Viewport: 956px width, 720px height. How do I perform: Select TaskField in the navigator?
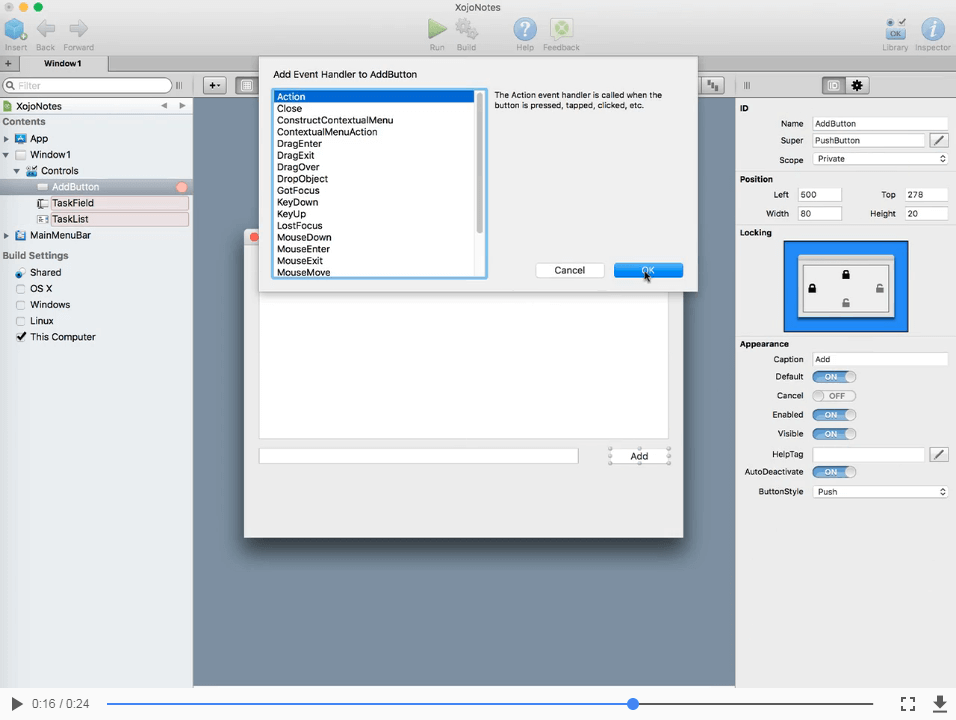click(x=120, y=203)
